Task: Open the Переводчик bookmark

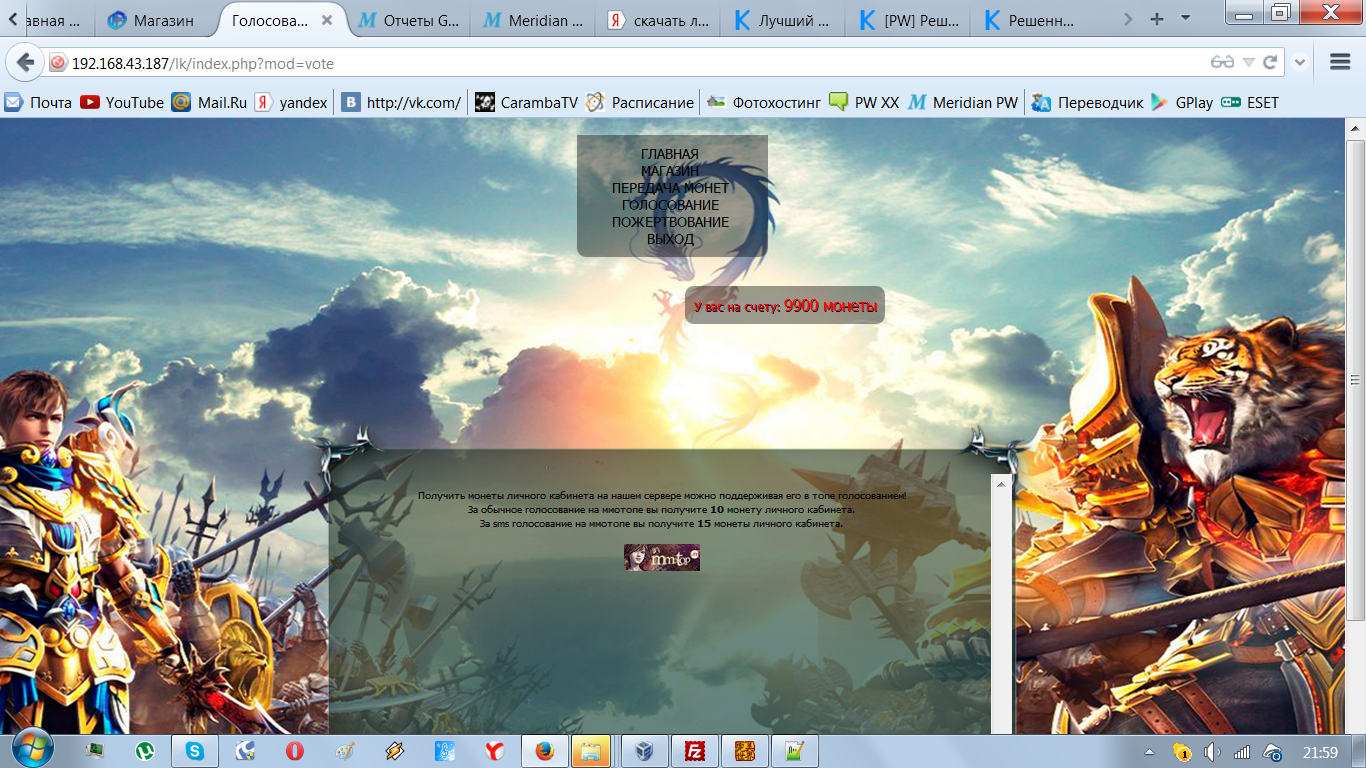Action: click(x=1088, y=102)
